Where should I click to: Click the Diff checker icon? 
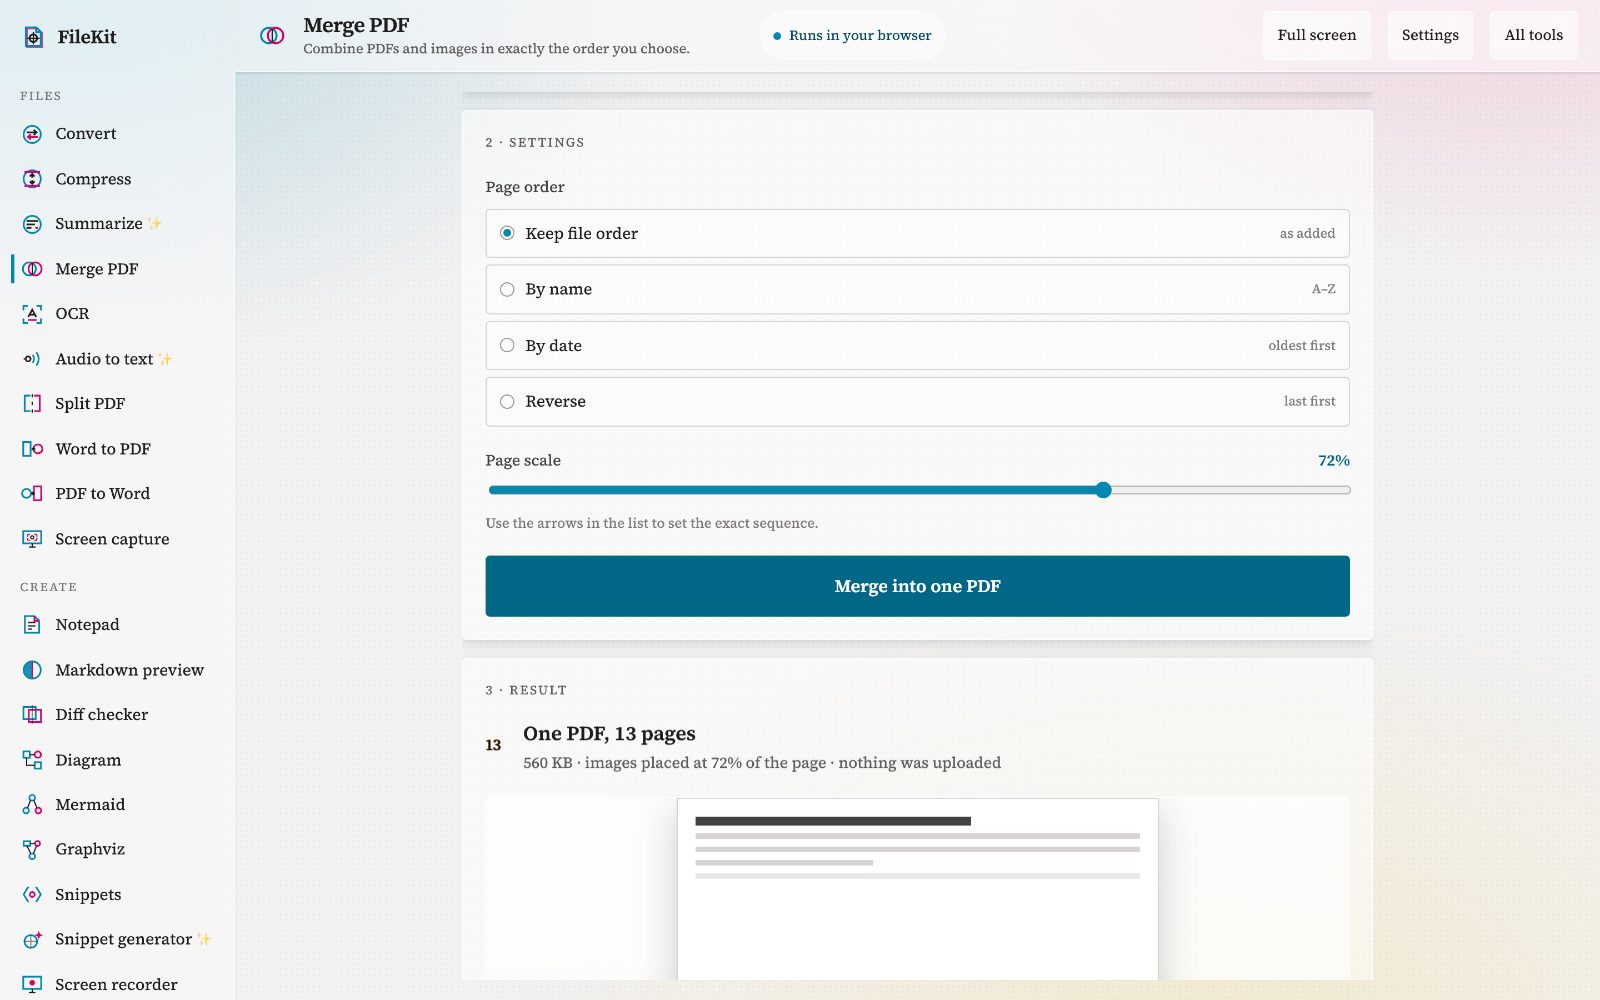click(32, 715)
